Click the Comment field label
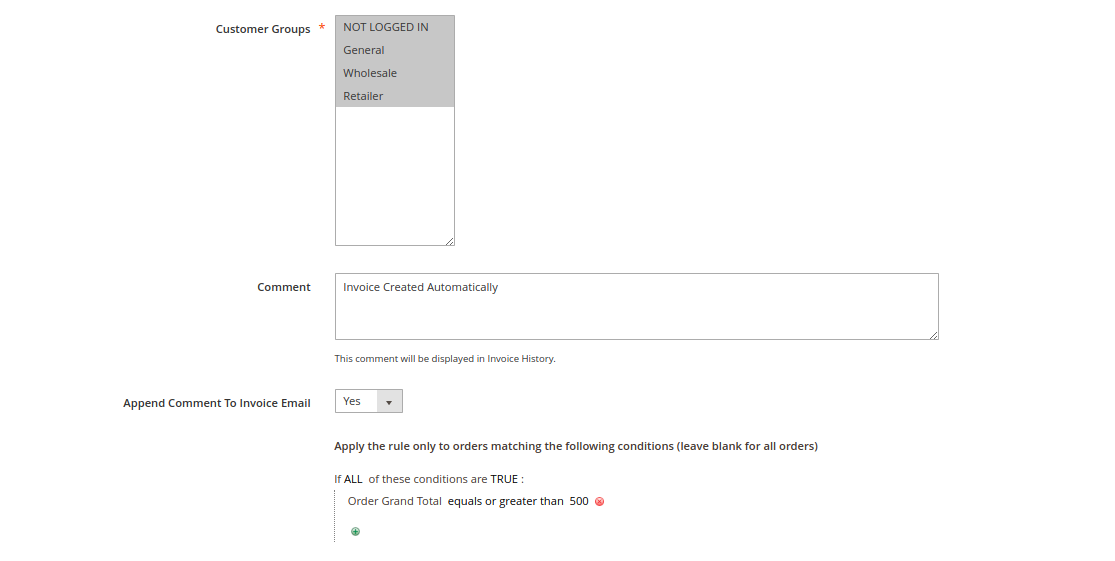The image size is (1115, 561). [284, 287]
